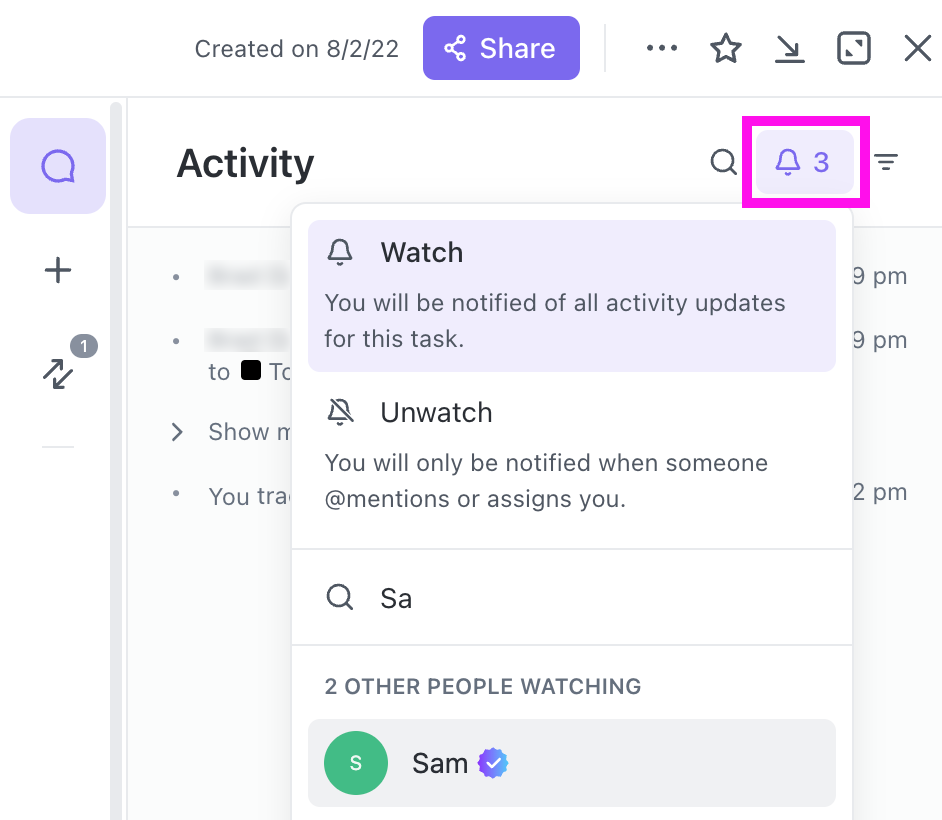Click the black To status color square
This screenshot has width=942, height=820.
click(251, 370)
